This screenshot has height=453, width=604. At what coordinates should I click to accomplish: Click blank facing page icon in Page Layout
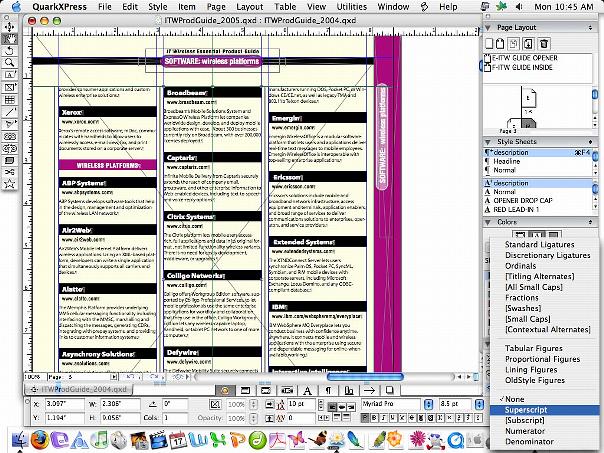click(x=500, y=44)
